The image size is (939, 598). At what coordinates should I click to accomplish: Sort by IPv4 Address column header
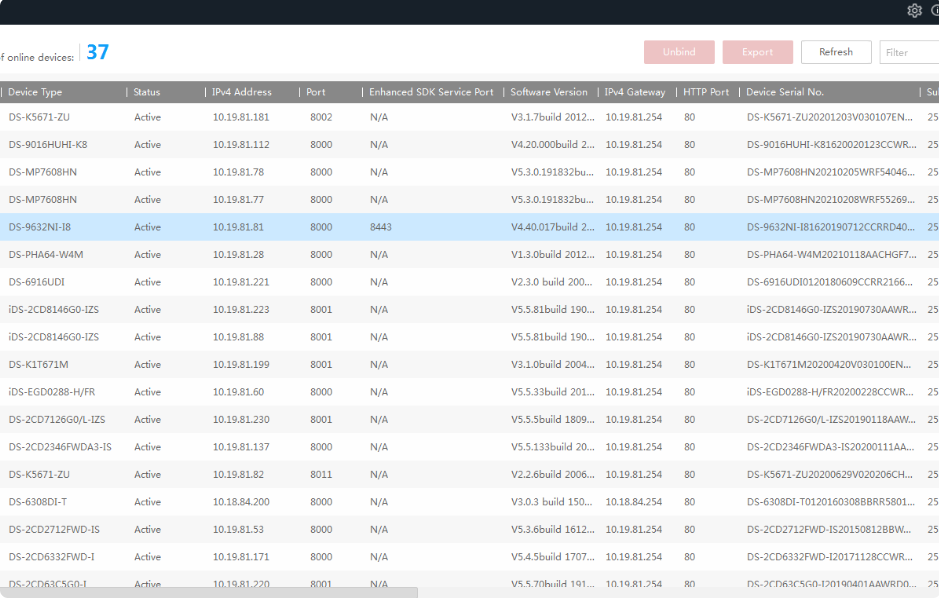[241, 92]
